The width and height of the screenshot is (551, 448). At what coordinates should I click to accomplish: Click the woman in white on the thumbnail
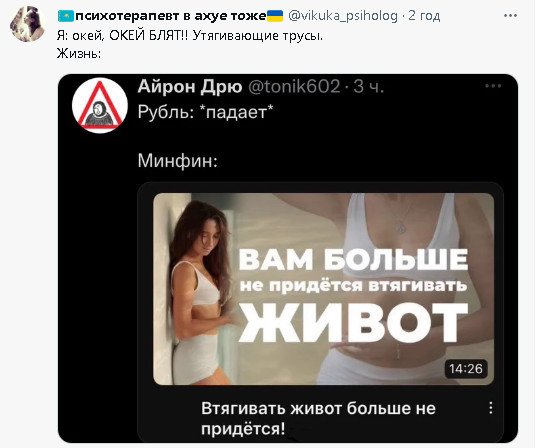pyautogui.click(x=199, y=292)
